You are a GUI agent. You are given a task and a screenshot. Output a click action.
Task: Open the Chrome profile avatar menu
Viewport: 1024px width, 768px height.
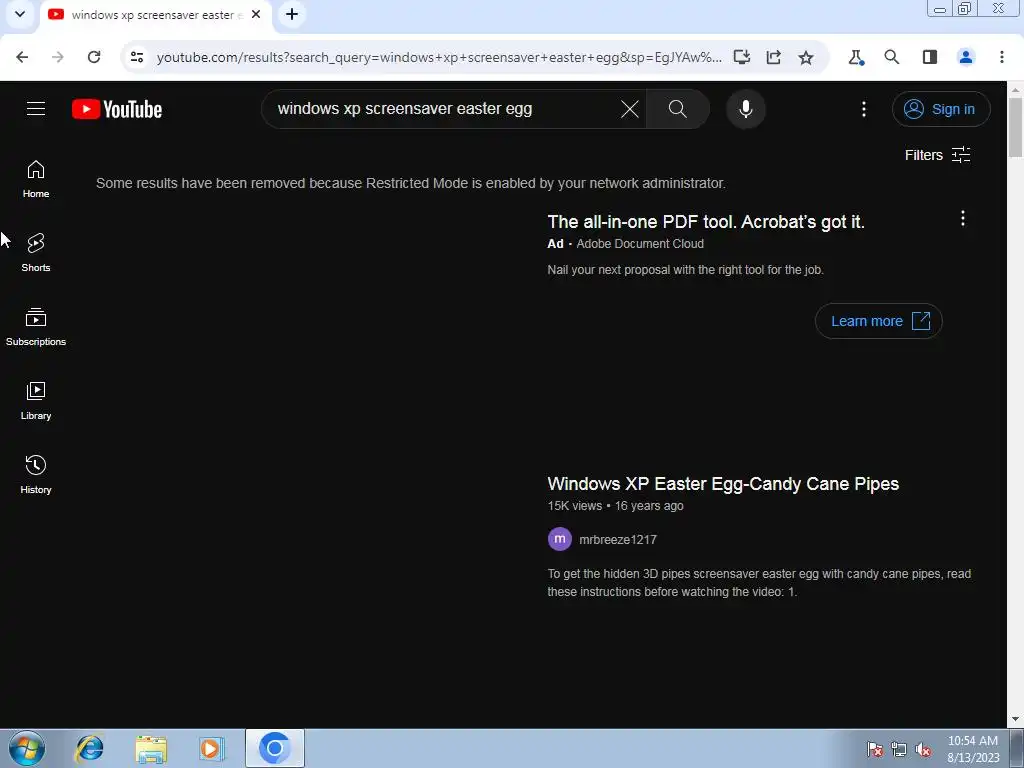coord(966,57)
